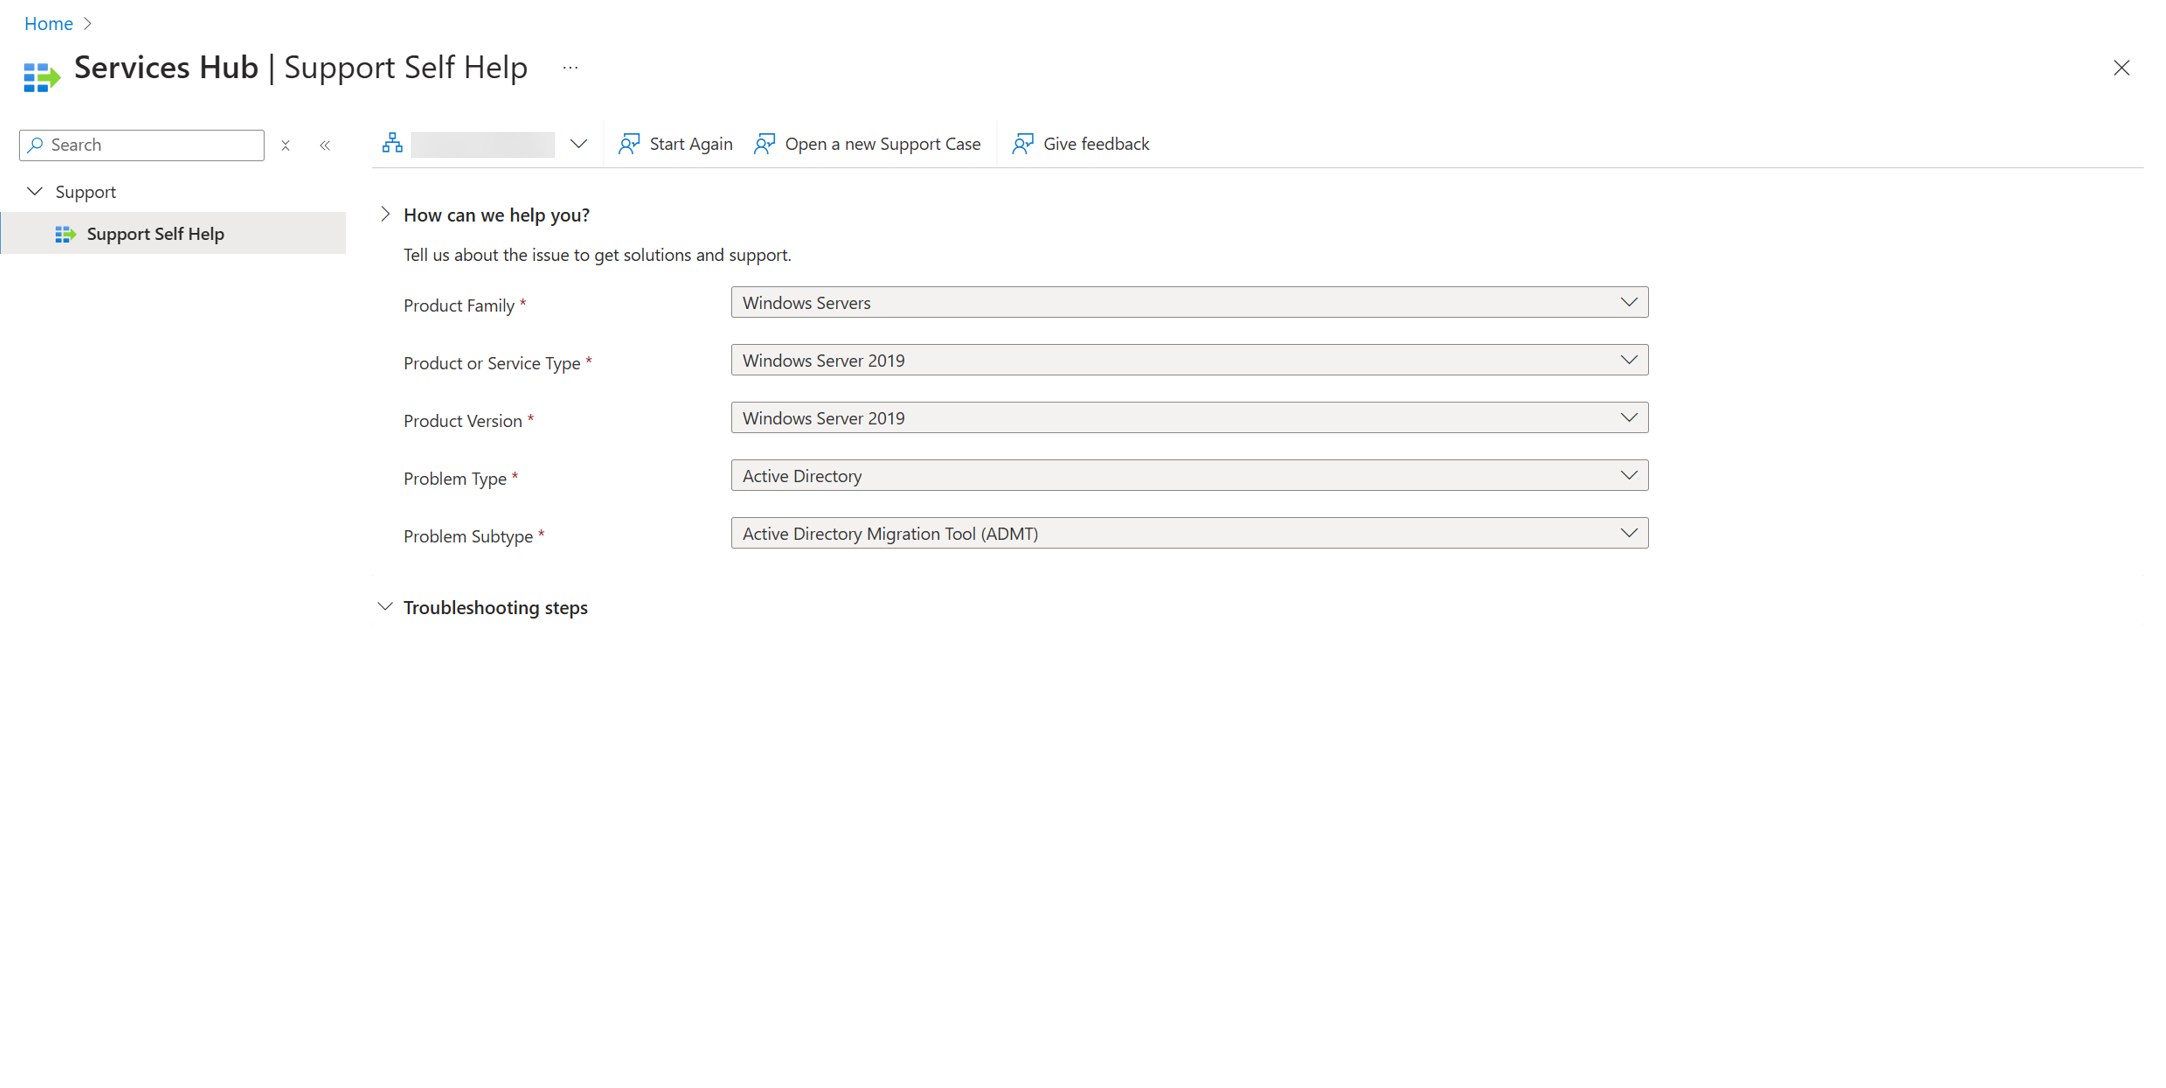2166x1088 pixels.
Task: Expand the How can we help you section
Action: [x=386, y=215]
